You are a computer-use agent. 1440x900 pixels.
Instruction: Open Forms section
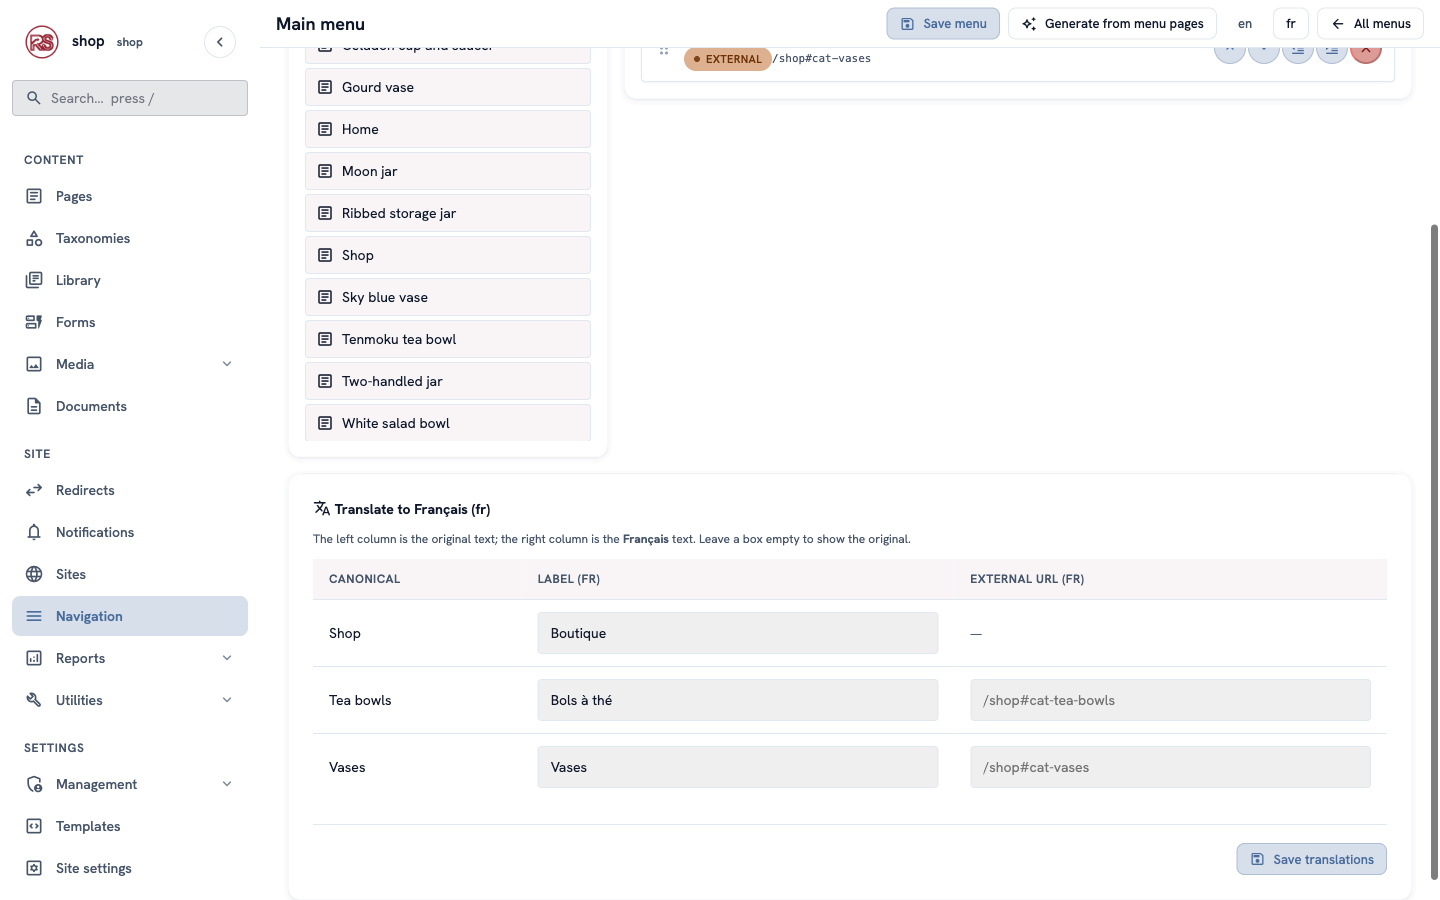coord(130,322)
